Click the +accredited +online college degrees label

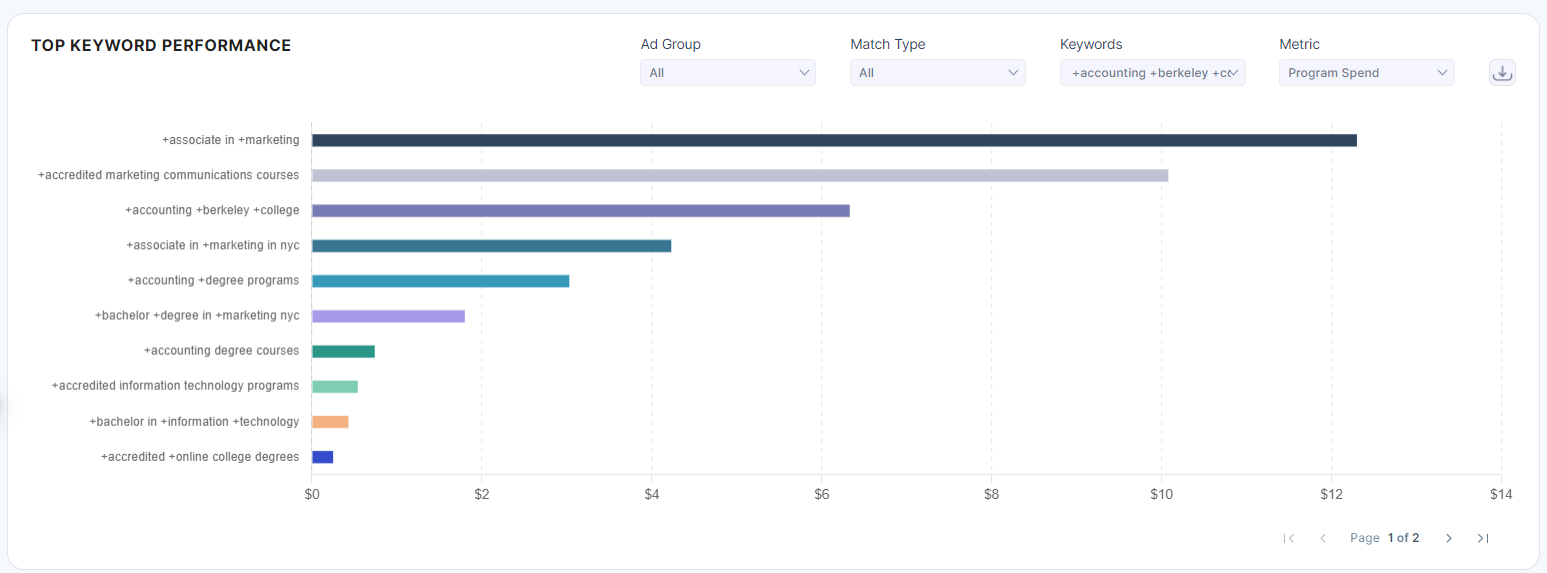[200, 457]
